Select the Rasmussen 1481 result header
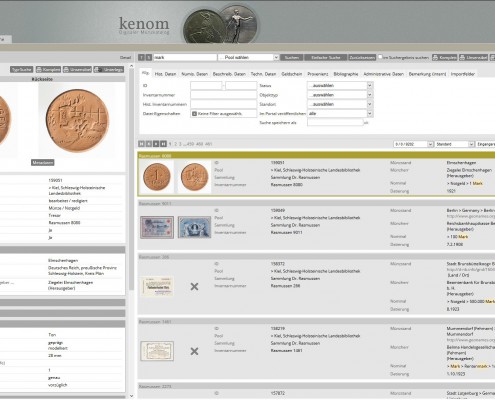Image resolution: width=495 pixels, height=400 pixels. tap(316, 321)
